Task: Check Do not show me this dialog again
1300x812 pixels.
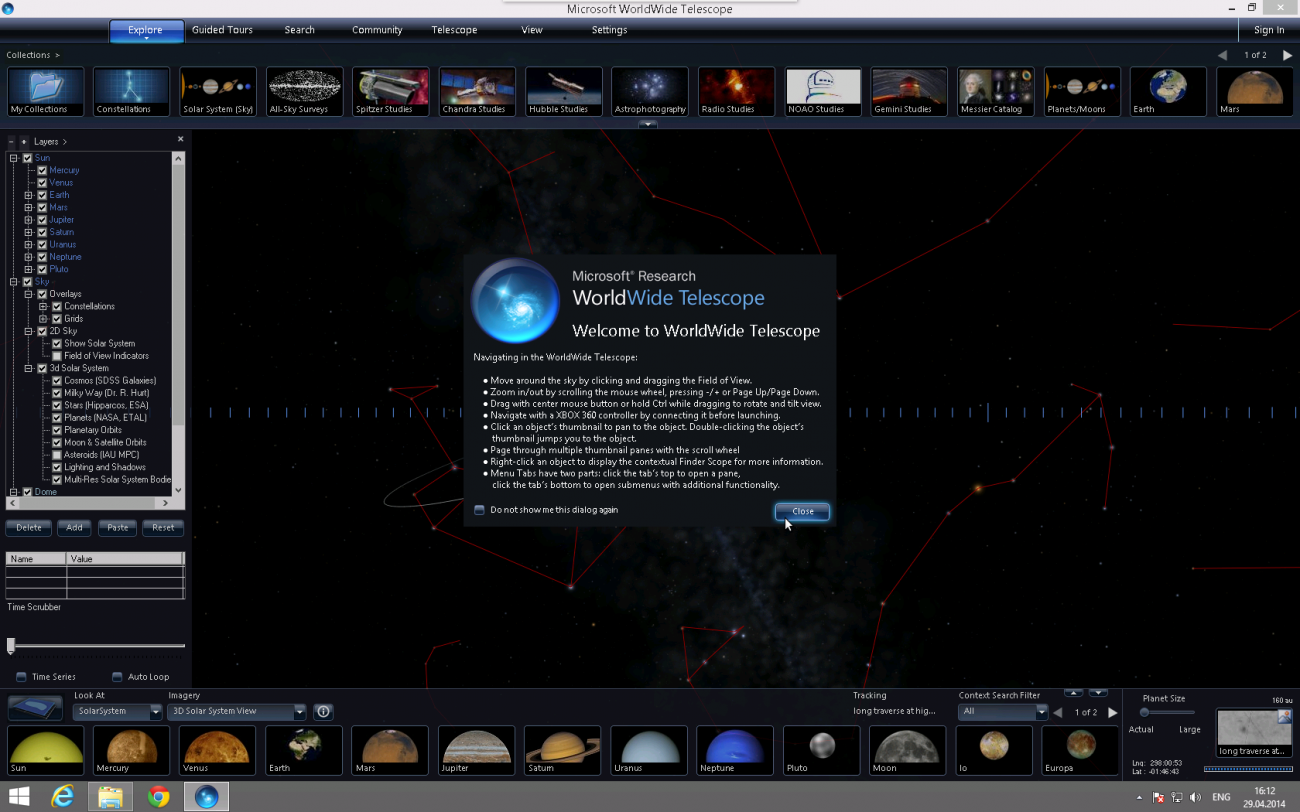Action: tap(480, 510)
